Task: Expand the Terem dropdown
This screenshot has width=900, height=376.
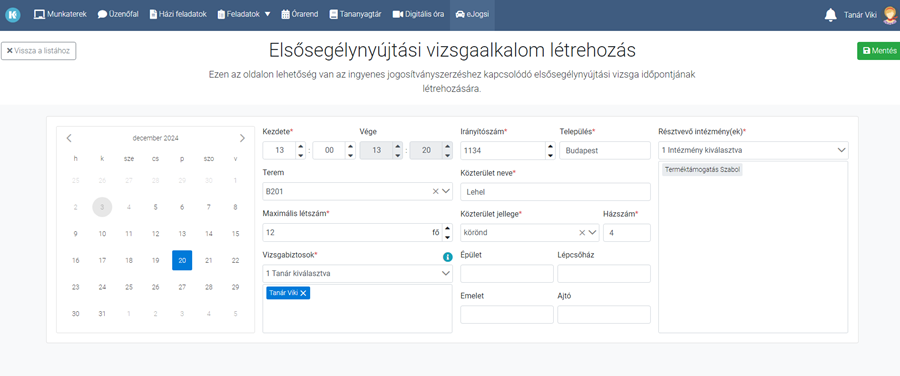Action: 447,191
